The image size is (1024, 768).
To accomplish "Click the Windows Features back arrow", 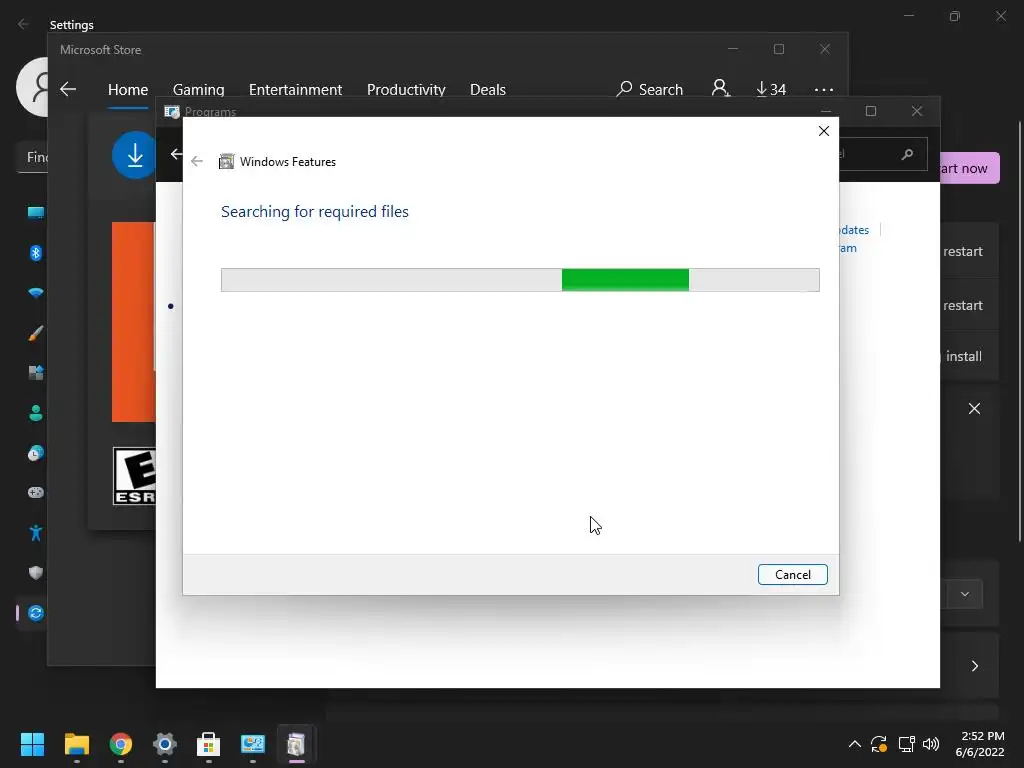I will click(197, 161).
